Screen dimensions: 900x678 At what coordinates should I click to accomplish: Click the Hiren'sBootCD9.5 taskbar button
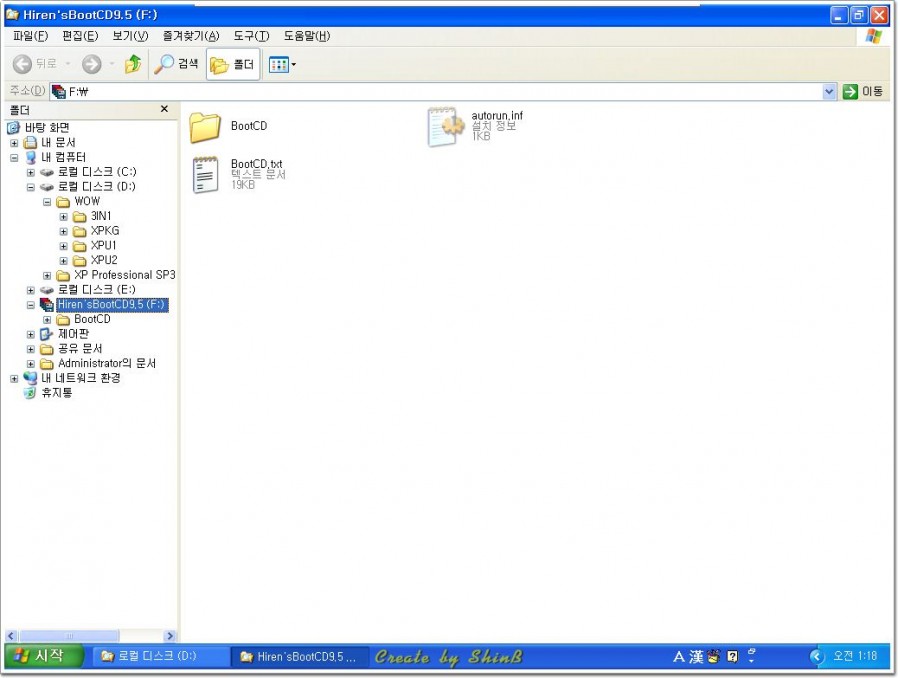(x=299, y=657)
